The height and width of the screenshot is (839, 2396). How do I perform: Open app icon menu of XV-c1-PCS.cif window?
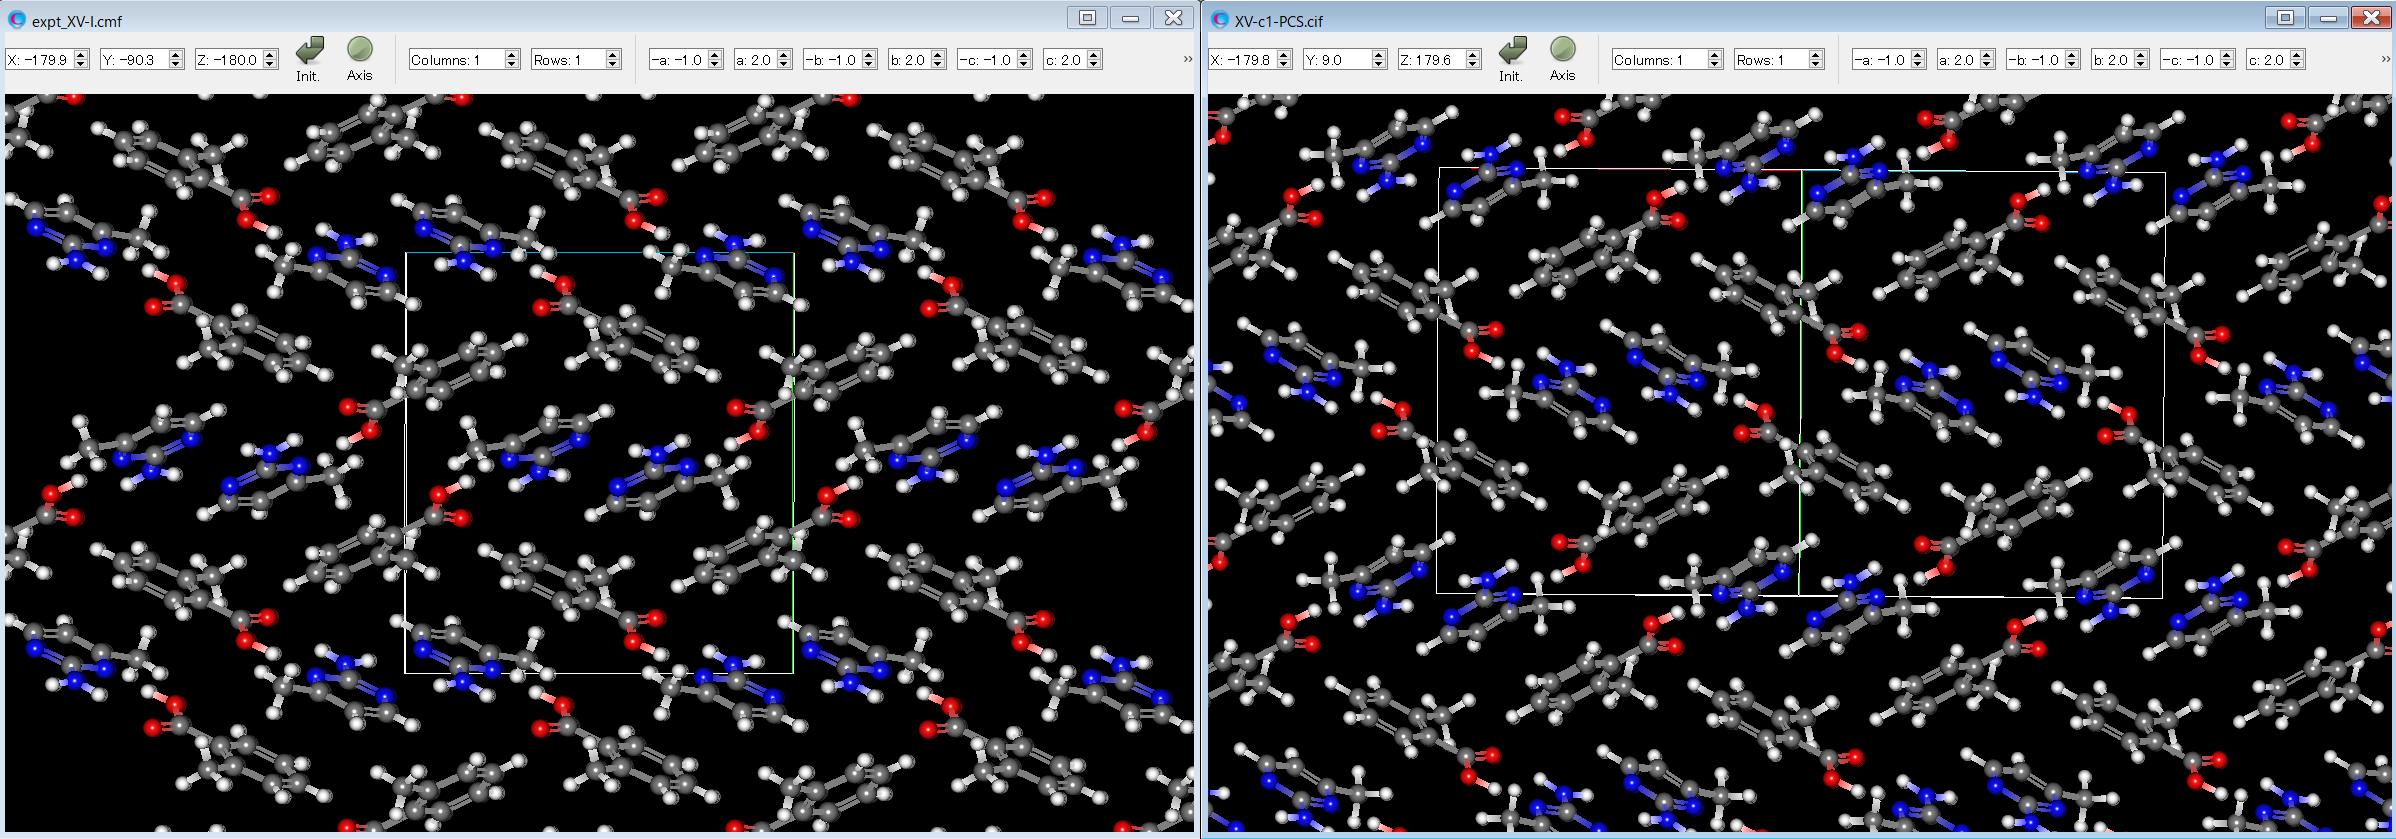tap(1219, 19)
